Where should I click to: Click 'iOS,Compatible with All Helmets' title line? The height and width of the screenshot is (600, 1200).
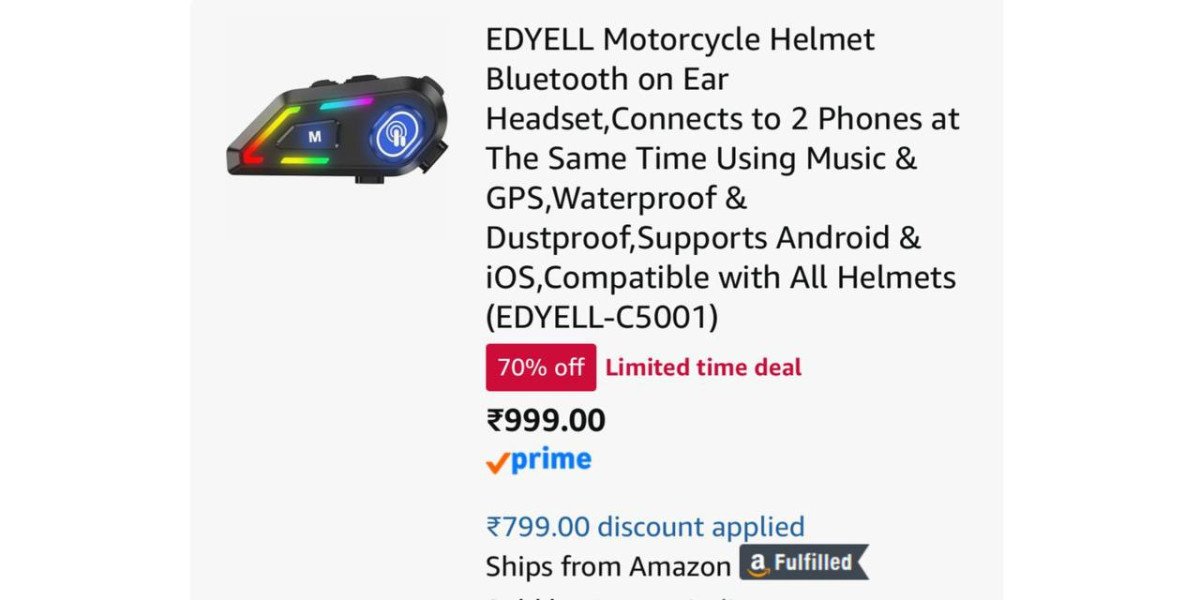(721, 277)
